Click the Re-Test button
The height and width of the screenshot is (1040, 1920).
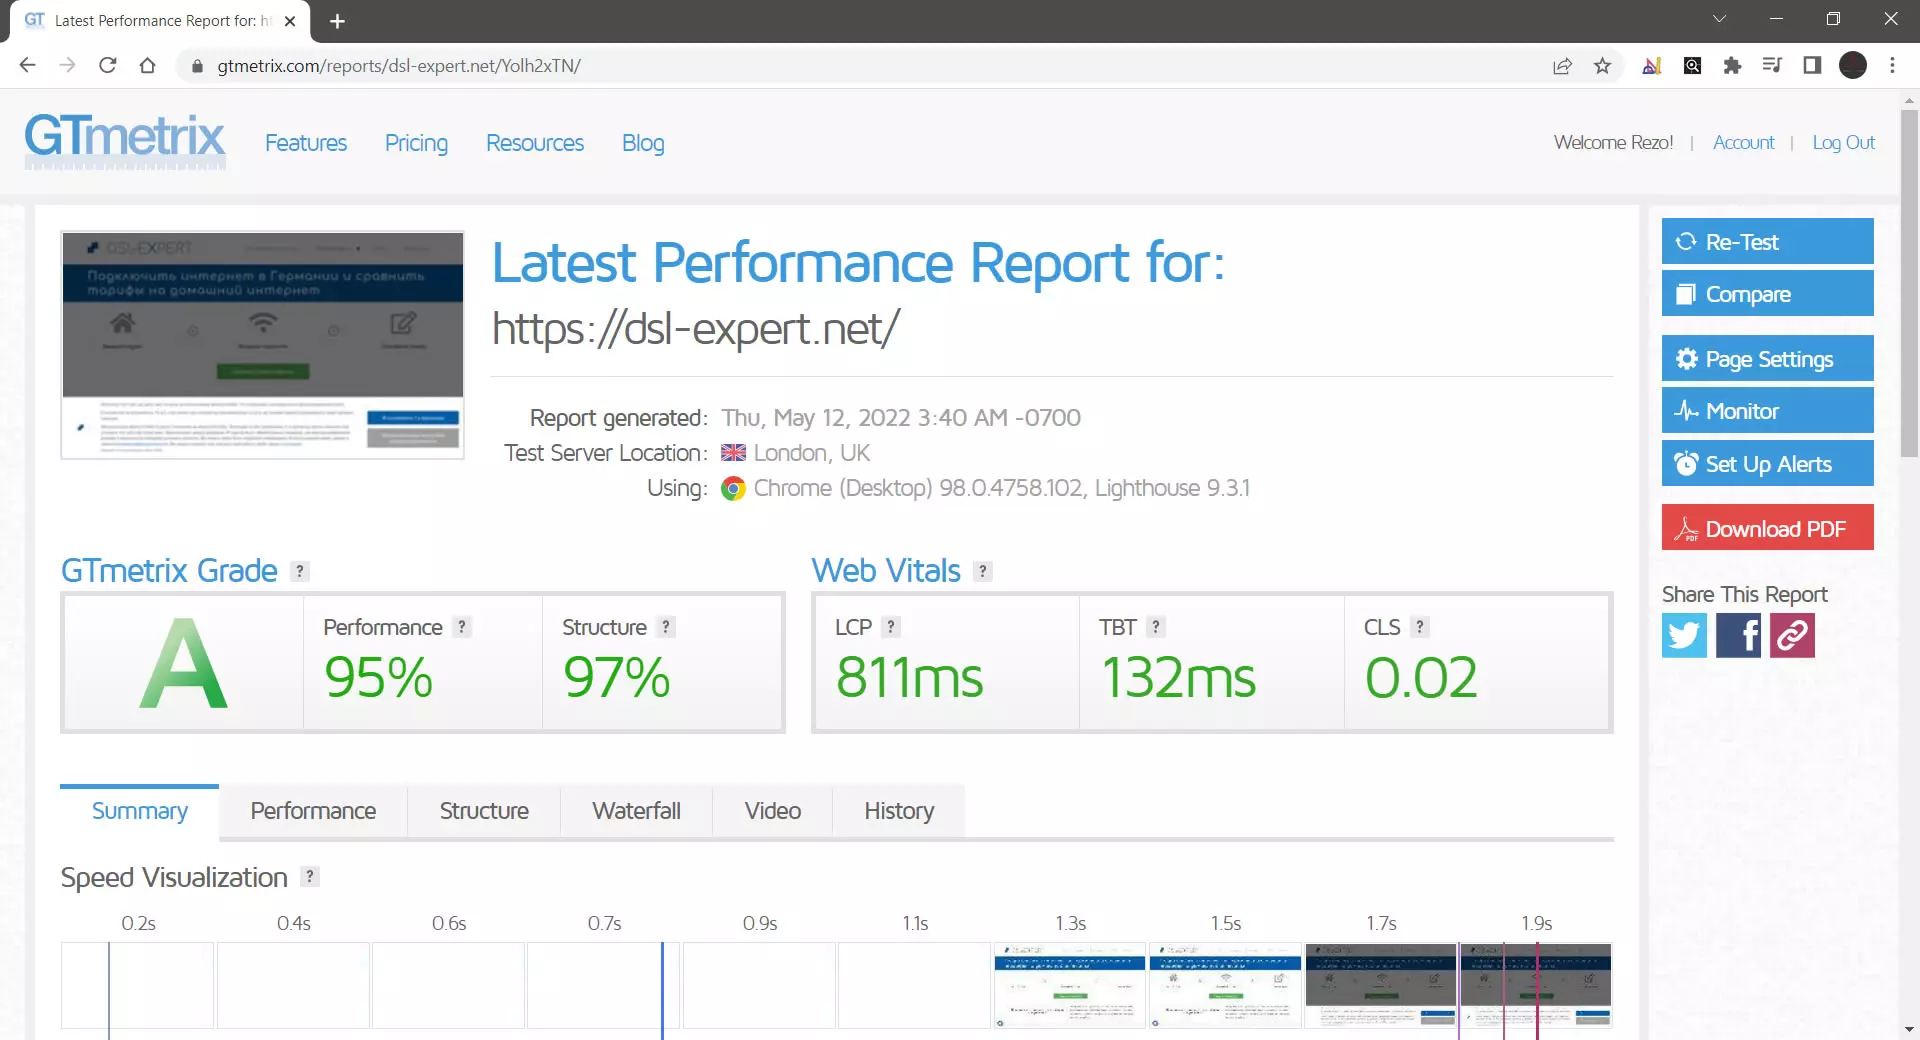coord(1767,241)
